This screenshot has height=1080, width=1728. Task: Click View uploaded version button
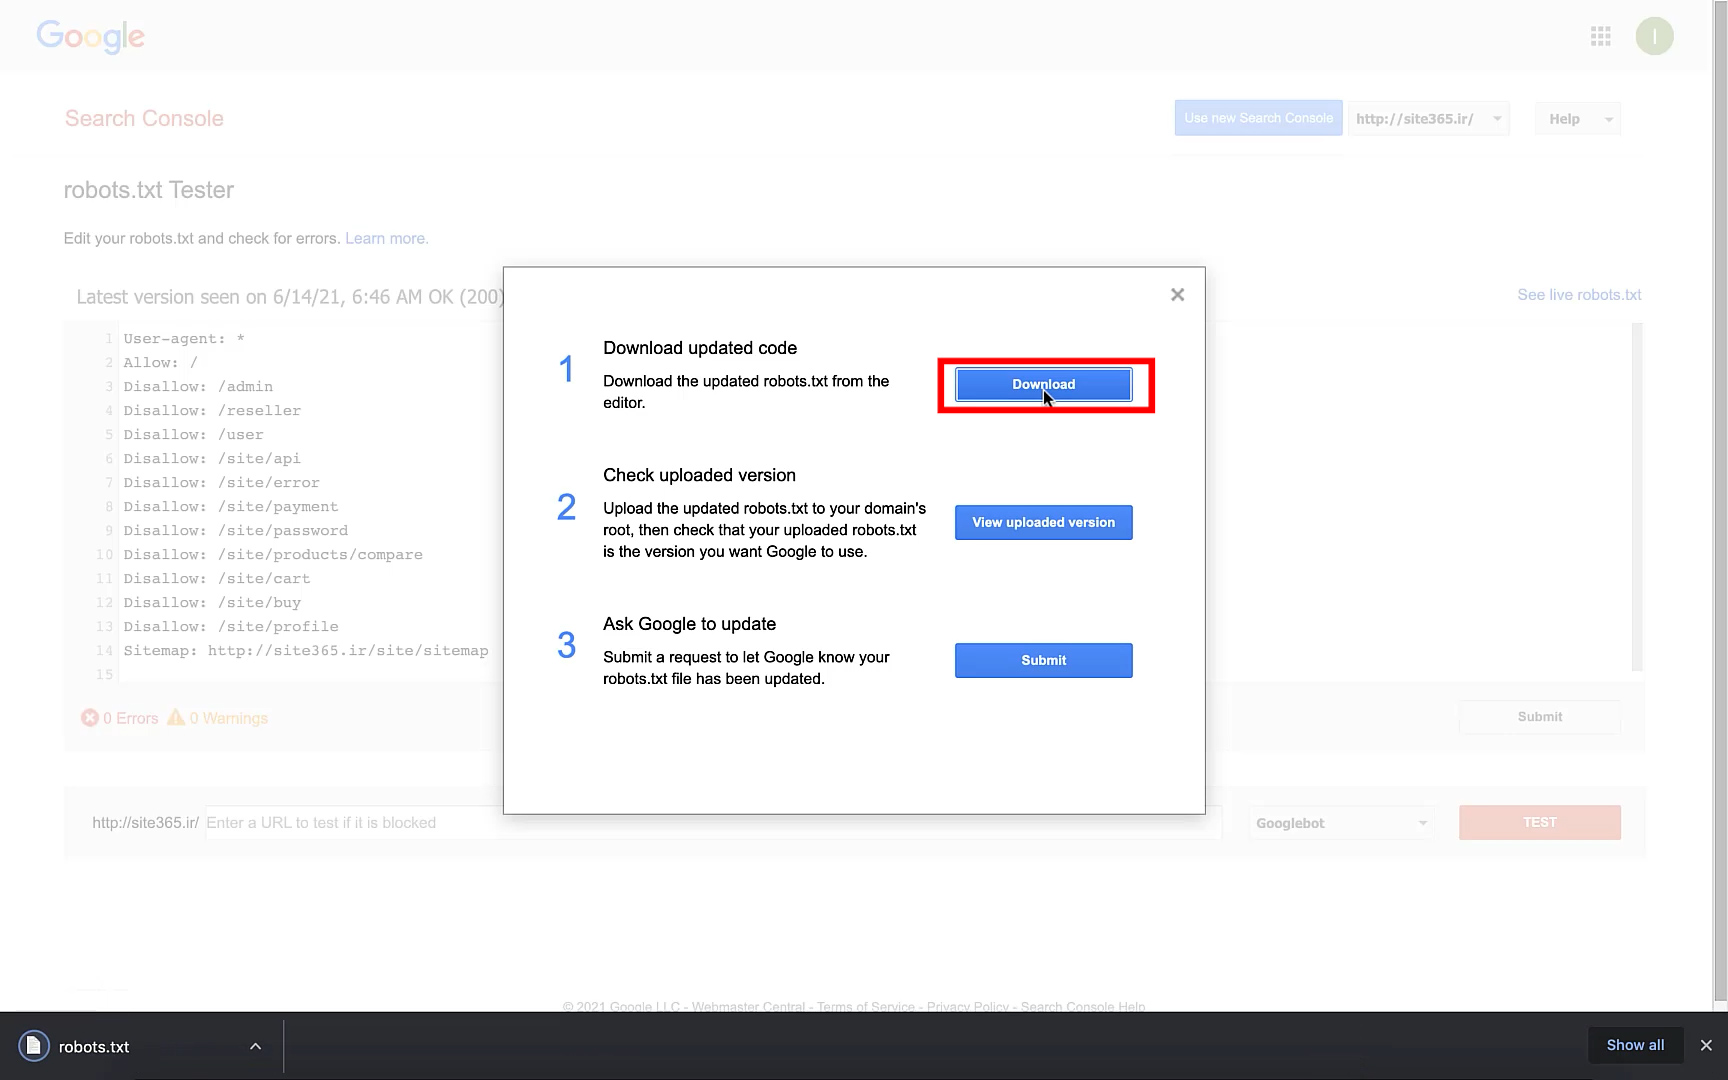(1043, 523)
